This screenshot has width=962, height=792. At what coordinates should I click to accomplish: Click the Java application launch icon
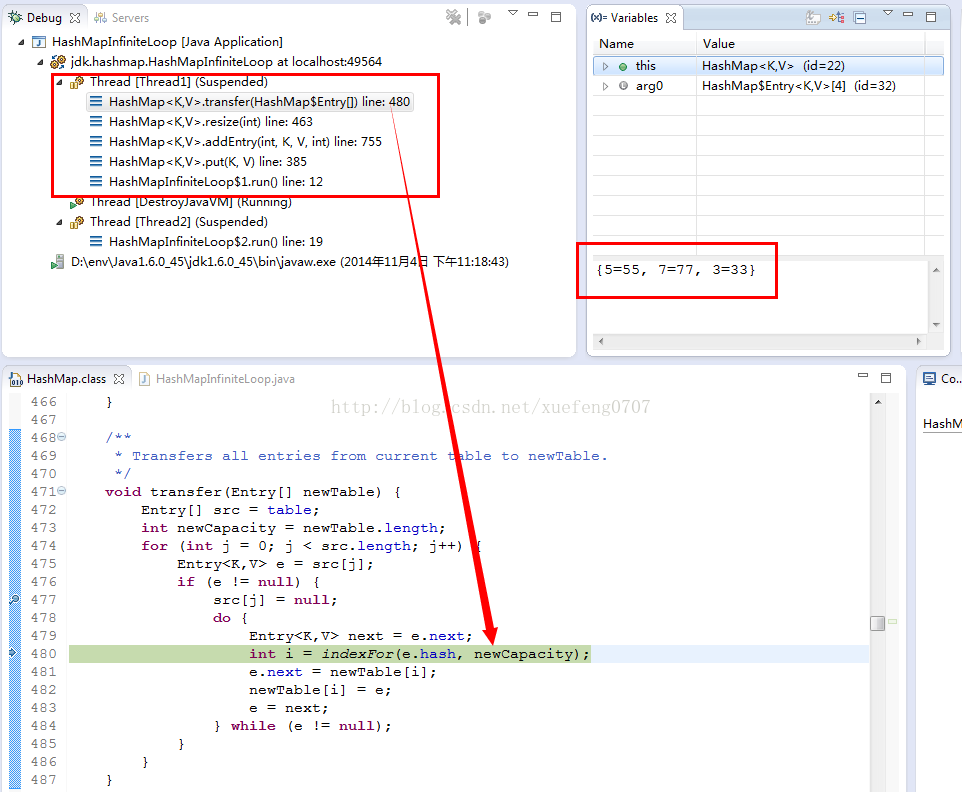[39, 42]
